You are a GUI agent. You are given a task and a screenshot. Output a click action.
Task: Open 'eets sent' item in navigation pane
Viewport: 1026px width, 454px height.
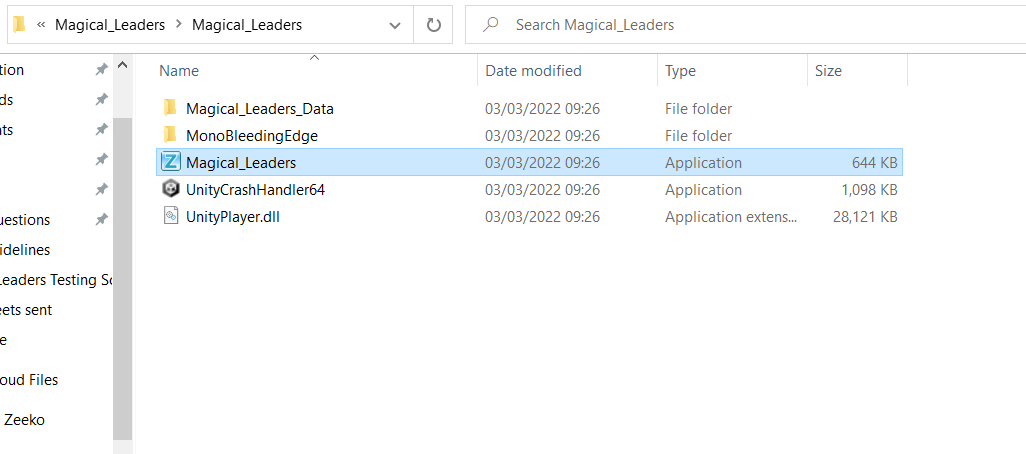pos(26,310)
